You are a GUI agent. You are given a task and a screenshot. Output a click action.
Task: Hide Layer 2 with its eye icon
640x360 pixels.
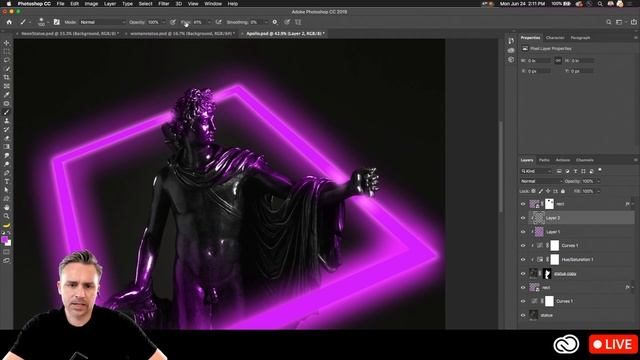tap(523, 218)
